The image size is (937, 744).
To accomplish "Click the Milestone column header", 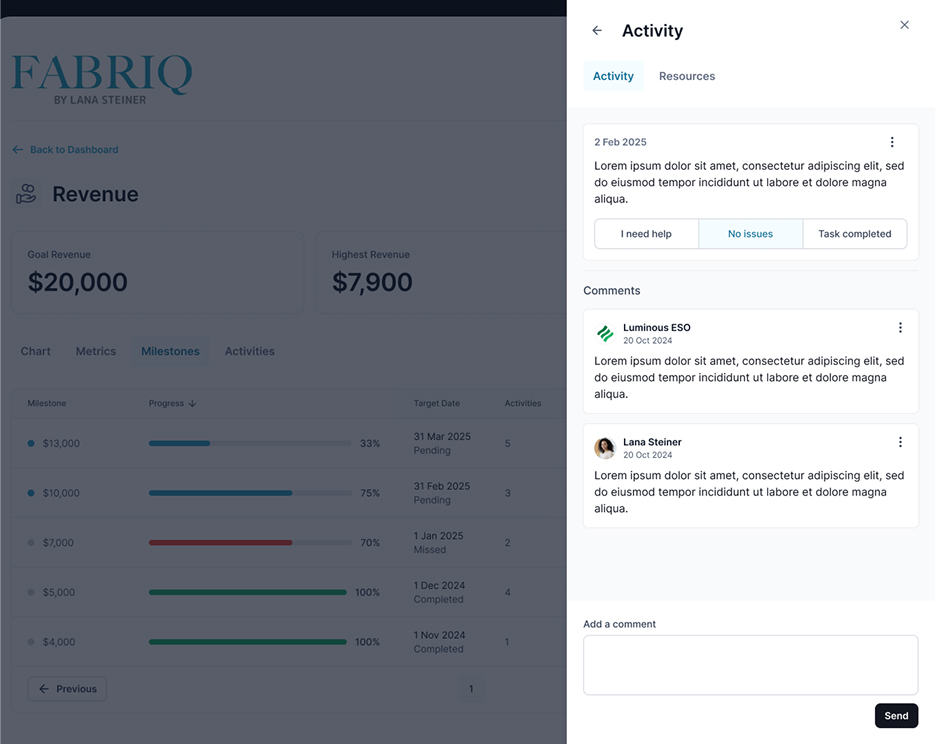I will [x=47, y=403].
